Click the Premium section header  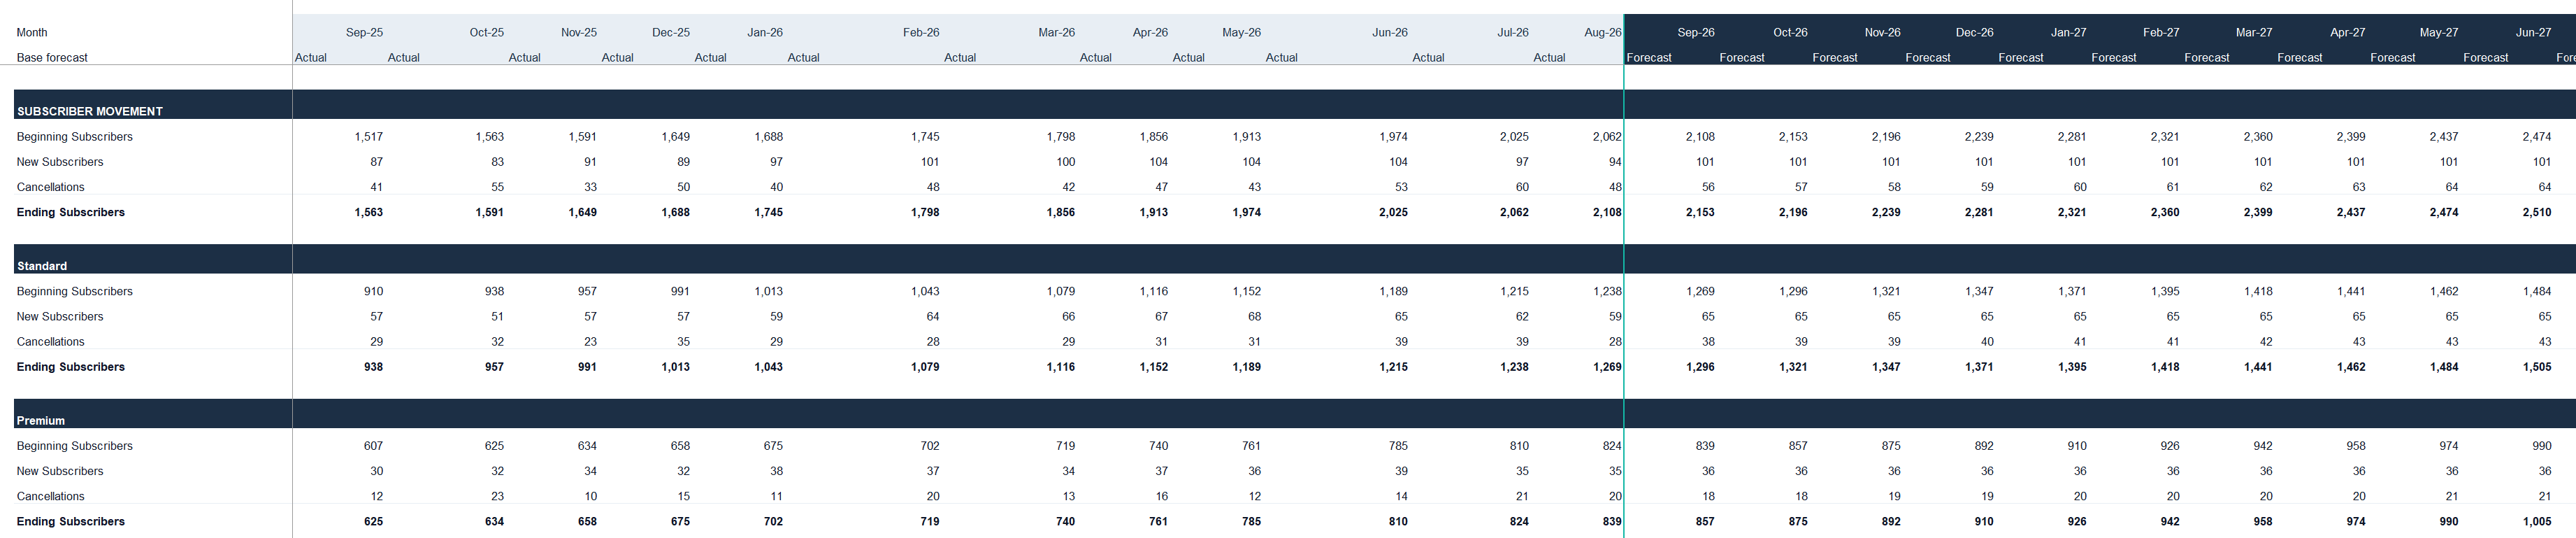[x=41, y=421]
